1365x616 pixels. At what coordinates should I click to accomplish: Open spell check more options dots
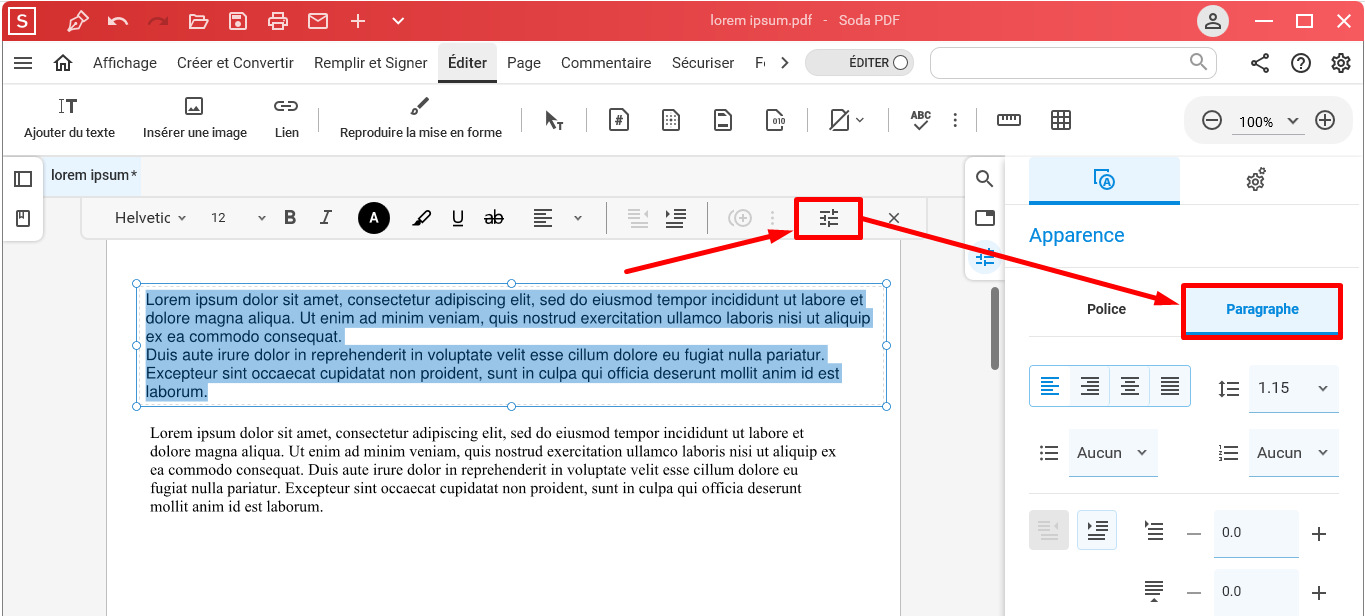955,121
